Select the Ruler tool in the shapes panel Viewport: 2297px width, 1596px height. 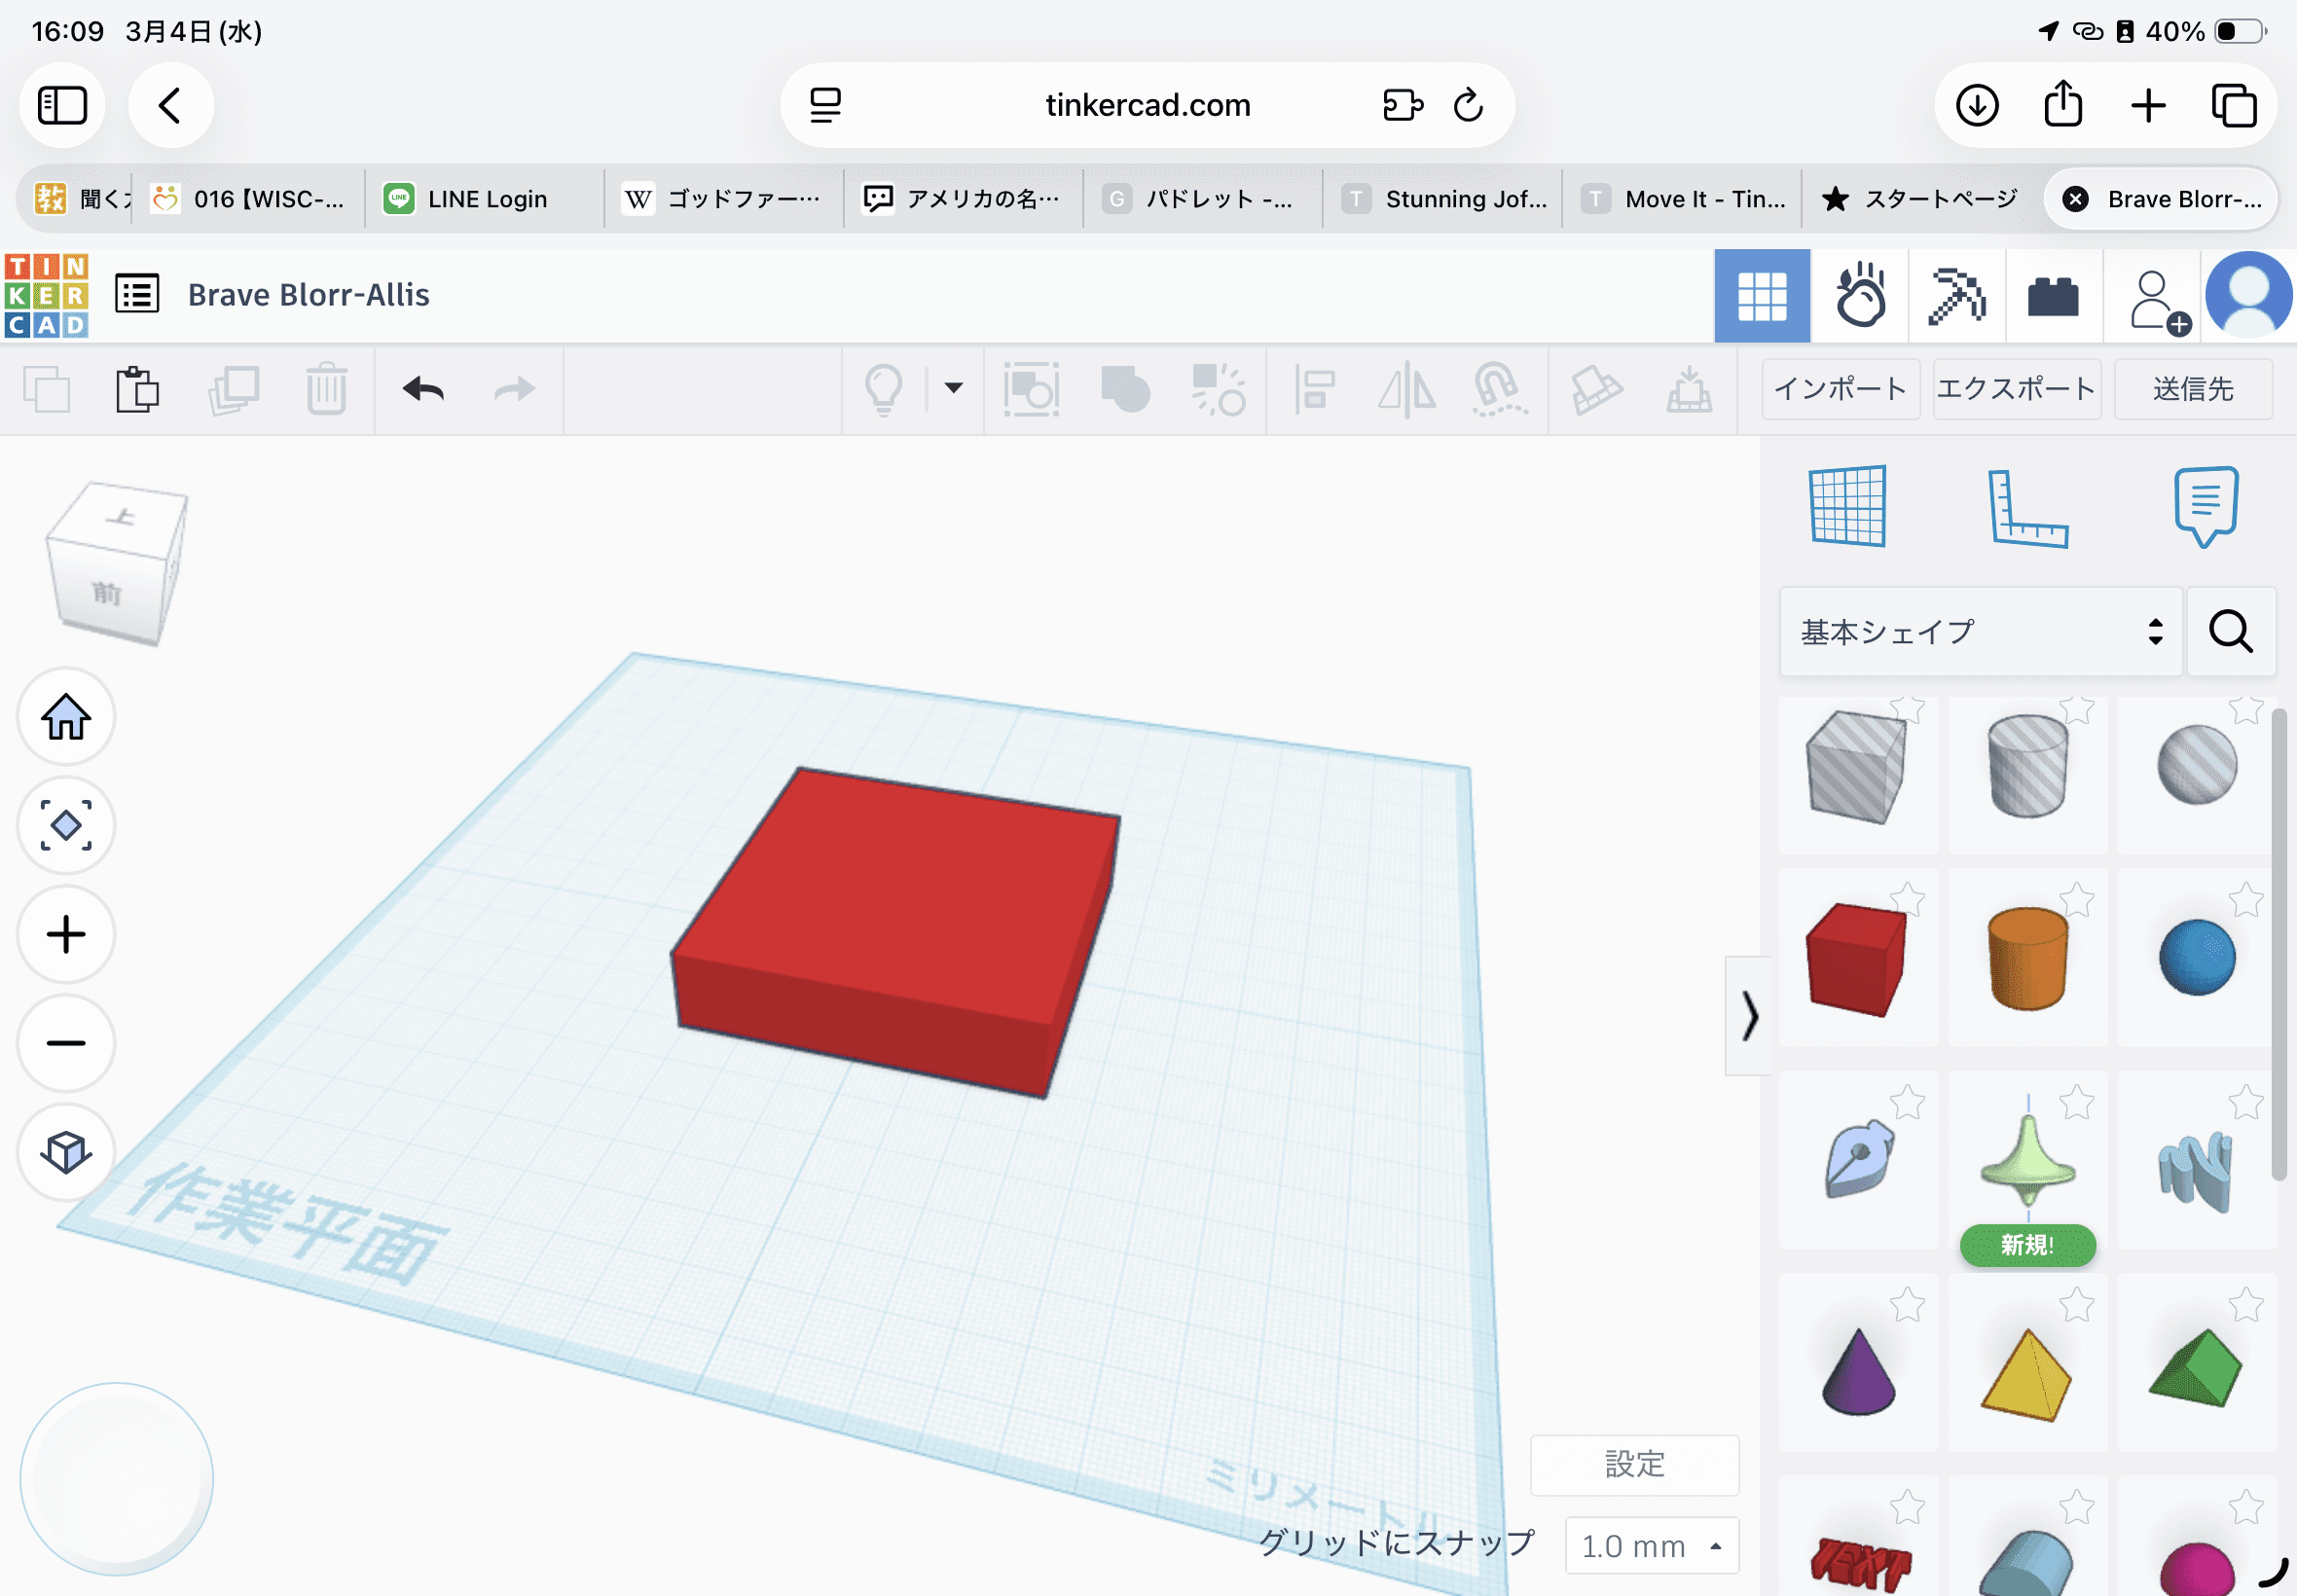2030,507
